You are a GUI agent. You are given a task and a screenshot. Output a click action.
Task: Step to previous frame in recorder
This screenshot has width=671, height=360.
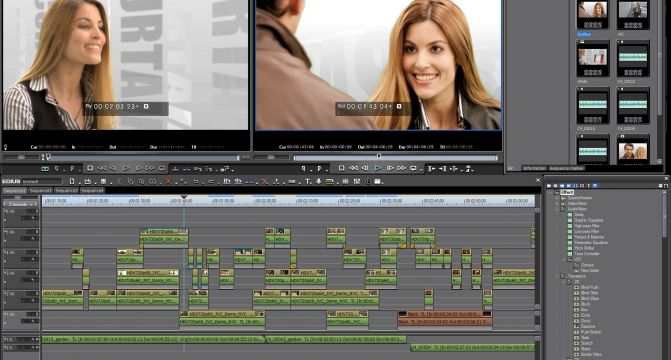[365, 168]
